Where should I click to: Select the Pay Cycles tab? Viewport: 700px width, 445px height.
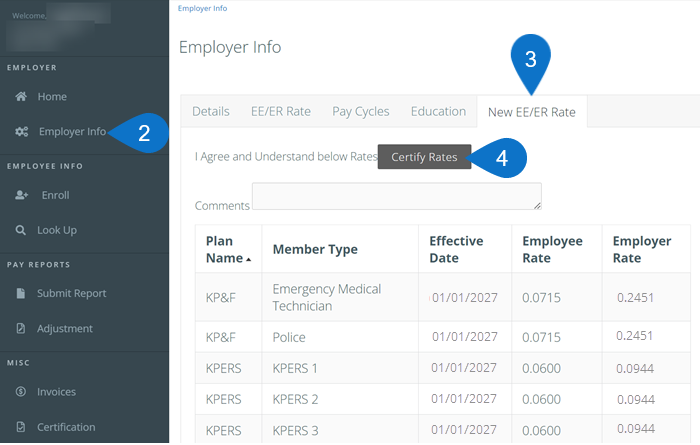360,112
